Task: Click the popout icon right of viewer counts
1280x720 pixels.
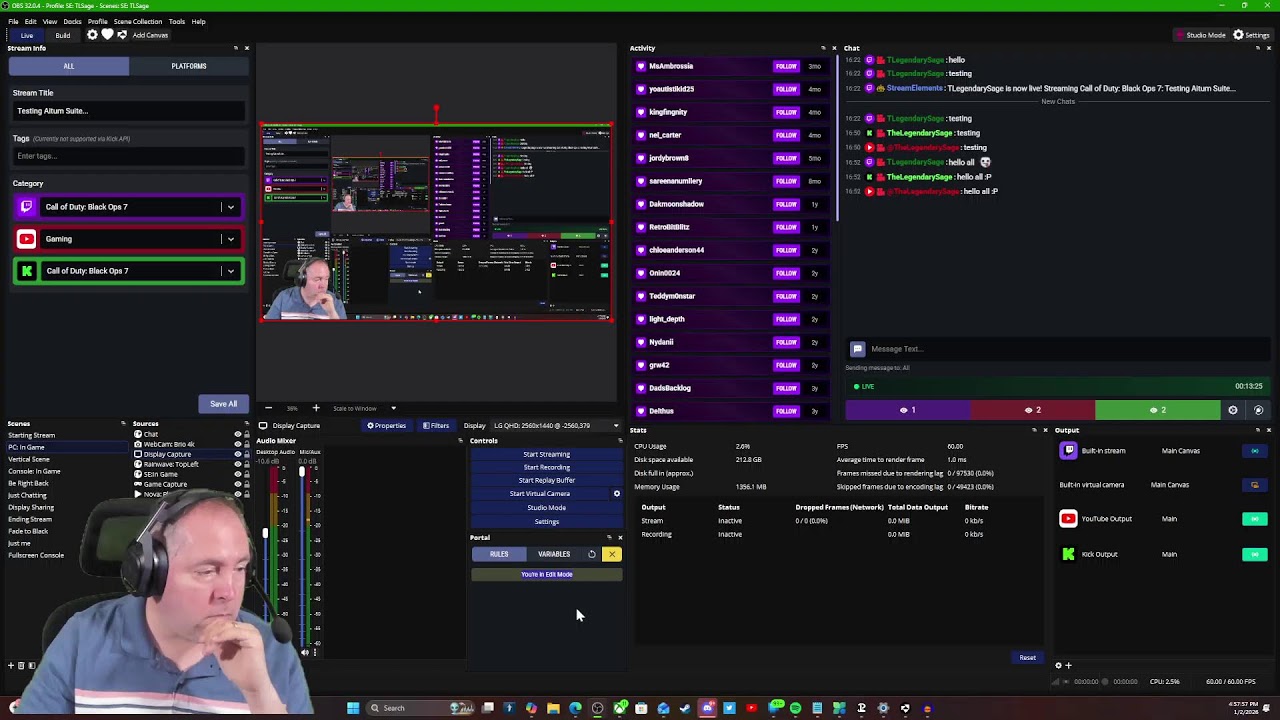Action: pos(1259,410)
